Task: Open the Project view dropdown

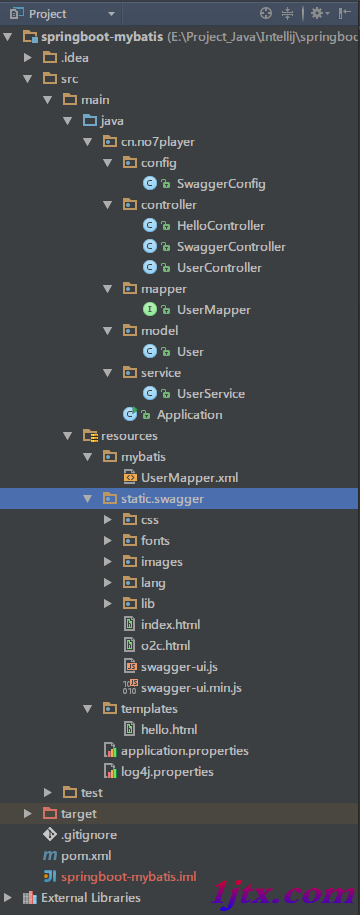Action: 62,13
